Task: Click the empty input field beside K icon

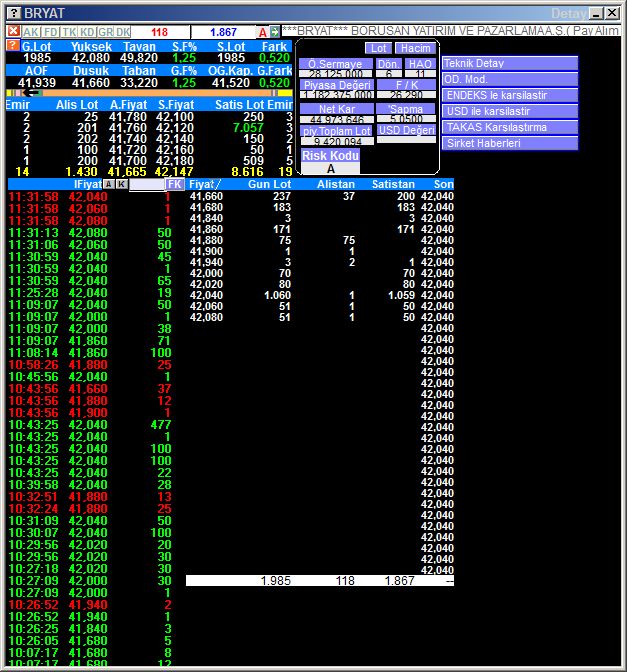Action: [146, 184]
